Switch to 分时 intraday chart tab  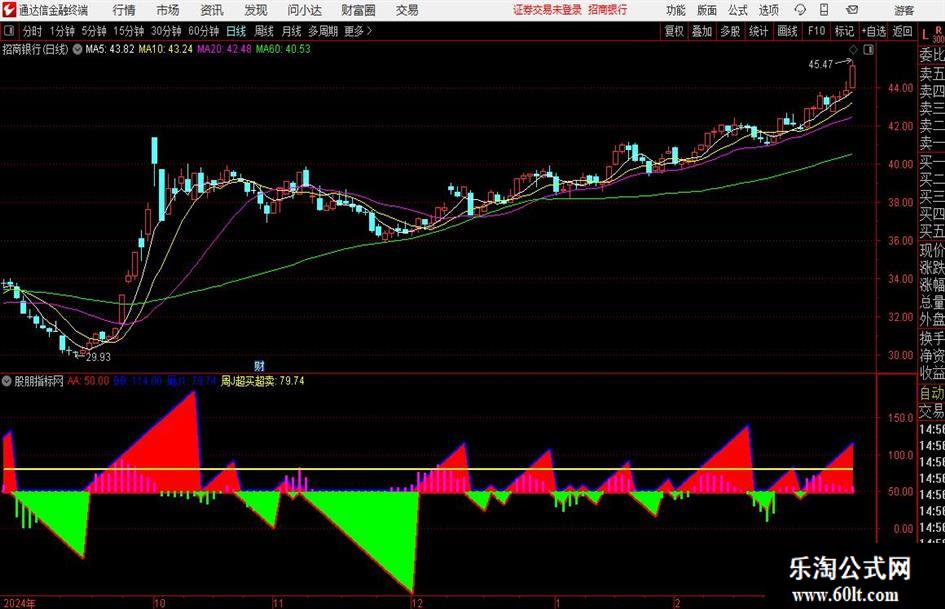(32, 31)
